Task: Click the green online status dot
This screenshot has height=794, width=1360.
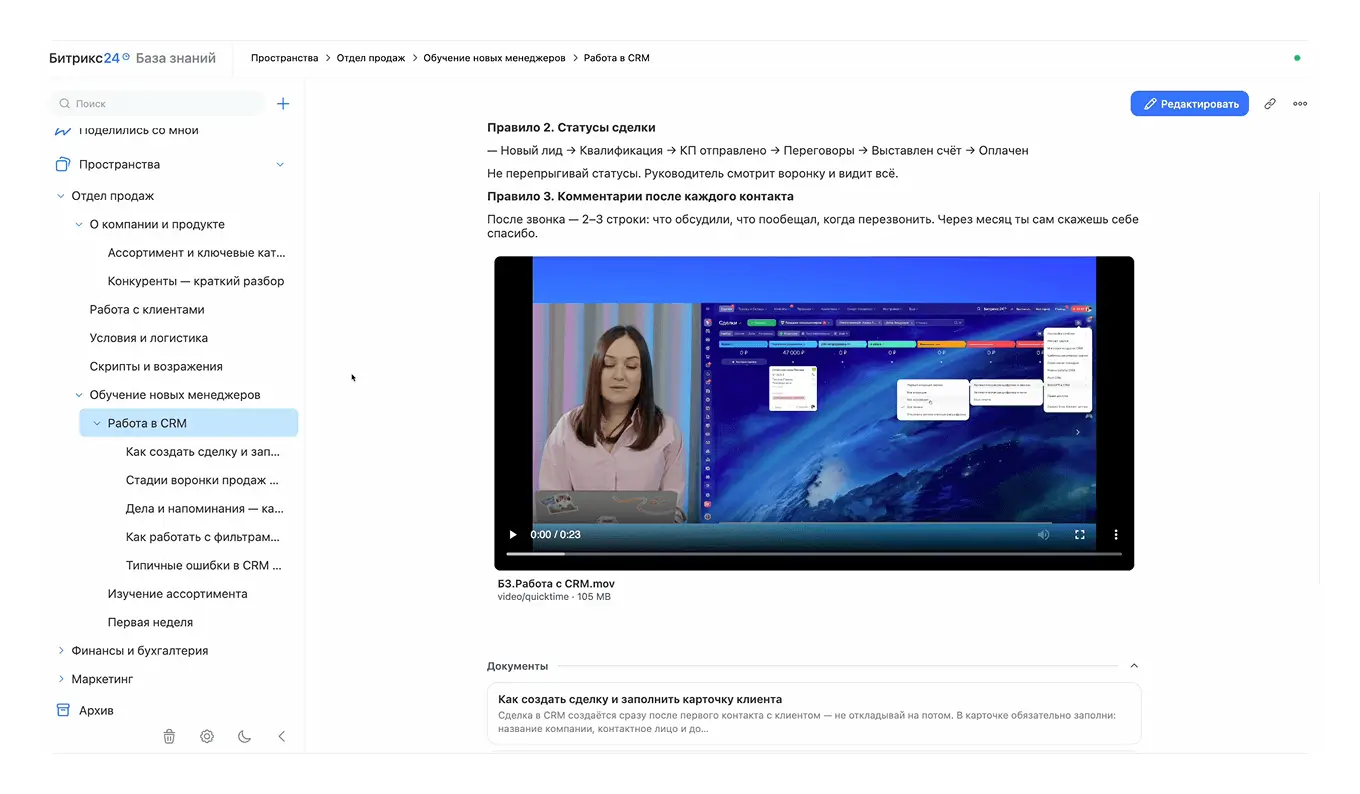Action: pos(1297,58)
